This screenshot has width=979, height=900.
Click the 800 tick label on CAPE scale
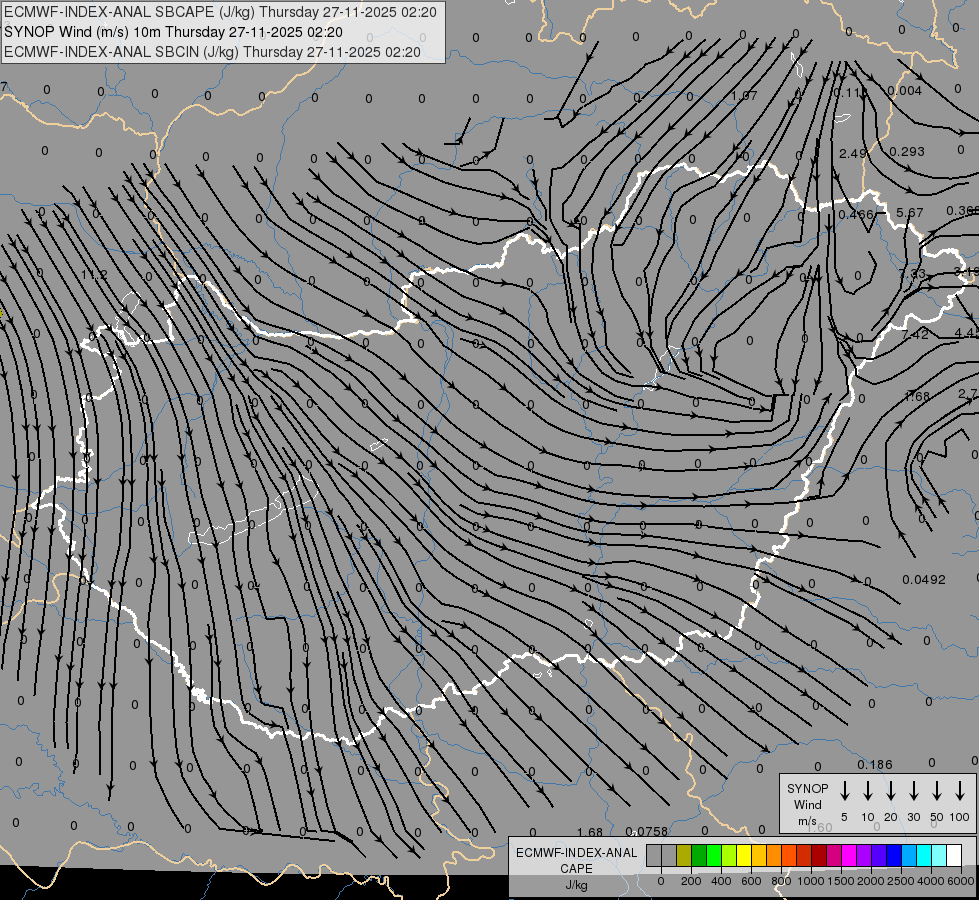pyautogui.click(x=781, y=881)
